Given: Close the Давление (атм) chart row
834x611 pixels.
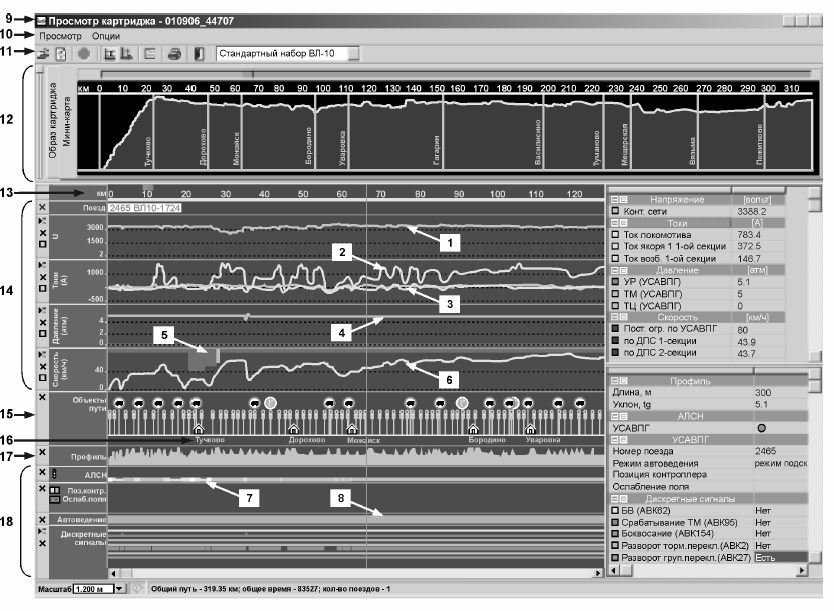Looking at the screenshot, I should [x=43, y=322].
